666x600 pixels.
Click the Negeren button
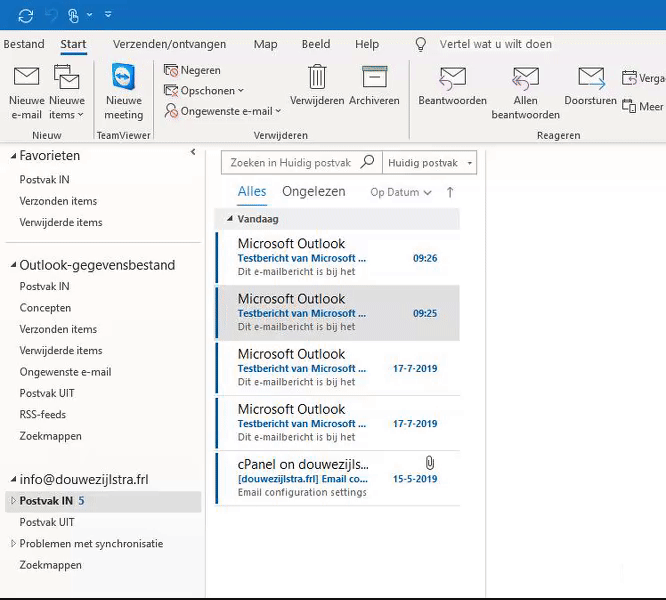click(192, 70)
